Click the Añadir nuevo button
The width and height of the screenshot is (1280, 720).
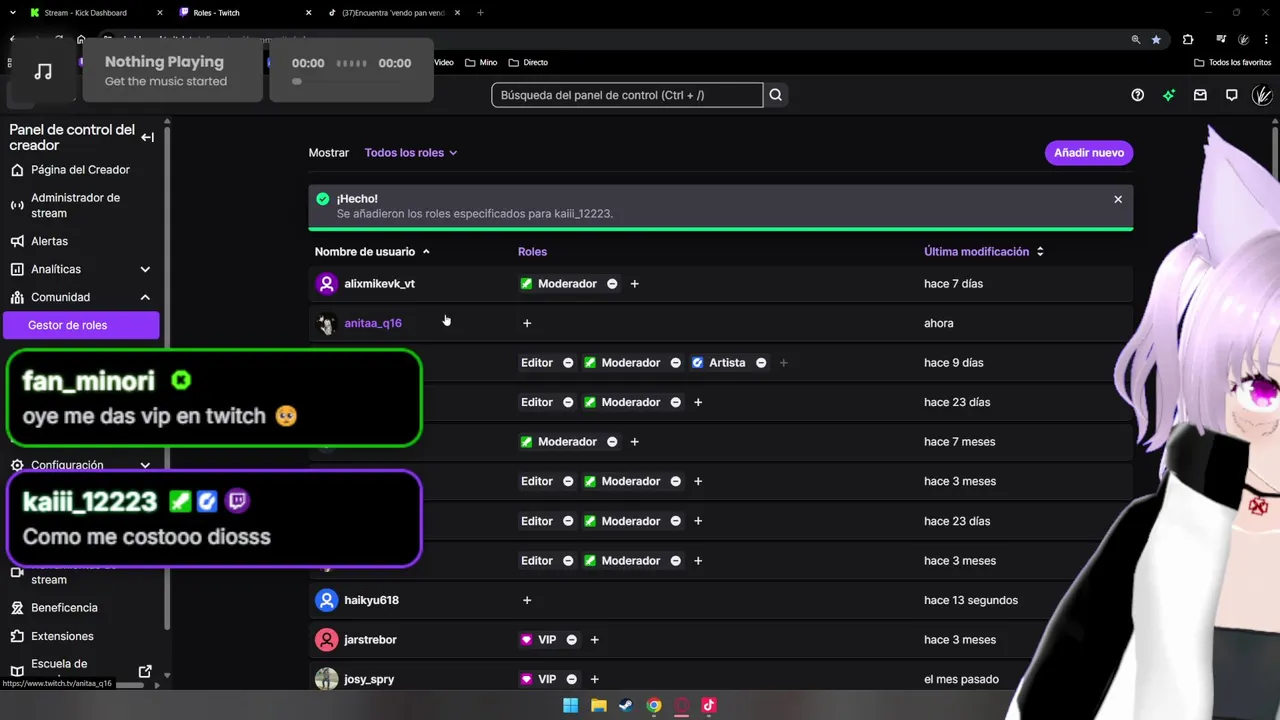[1089, 153]
